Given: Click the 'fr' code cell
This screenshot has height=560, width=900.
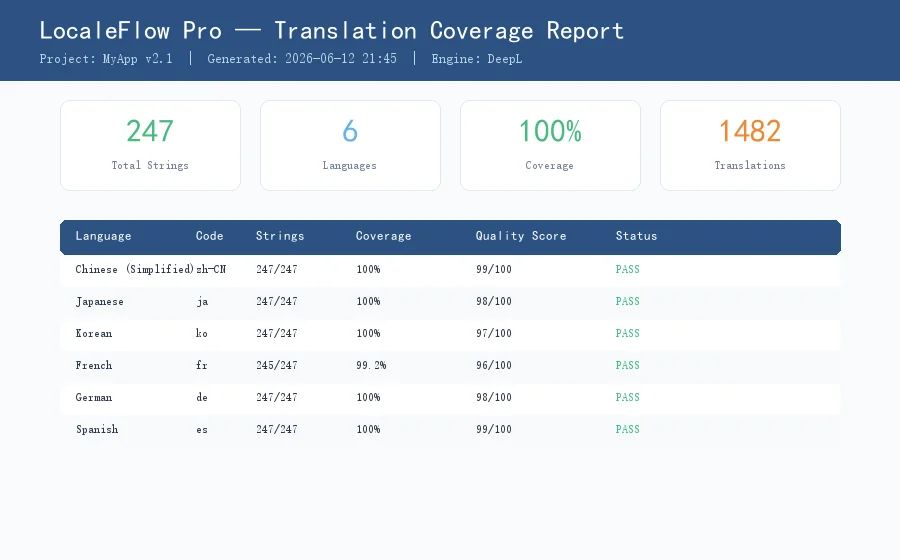Looking at the screenshot, I should pos(201,365).
